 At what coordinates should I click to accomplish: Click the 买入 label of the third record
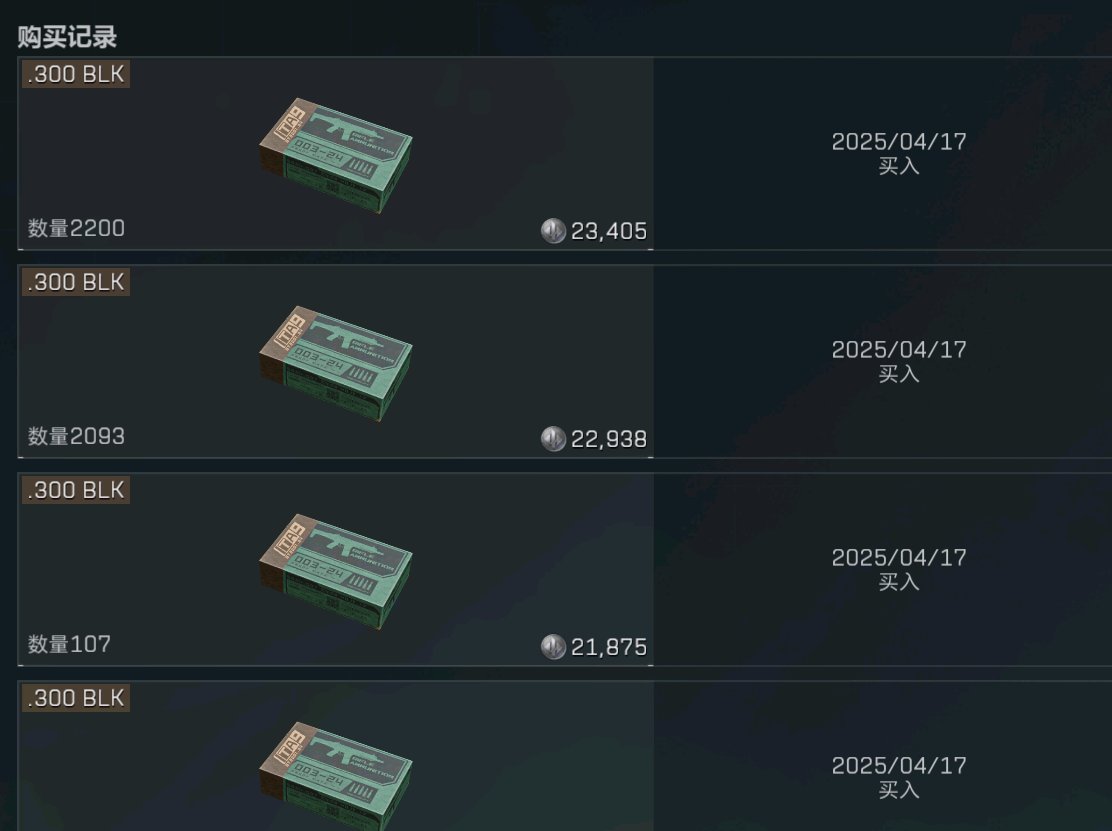point(899,582)
